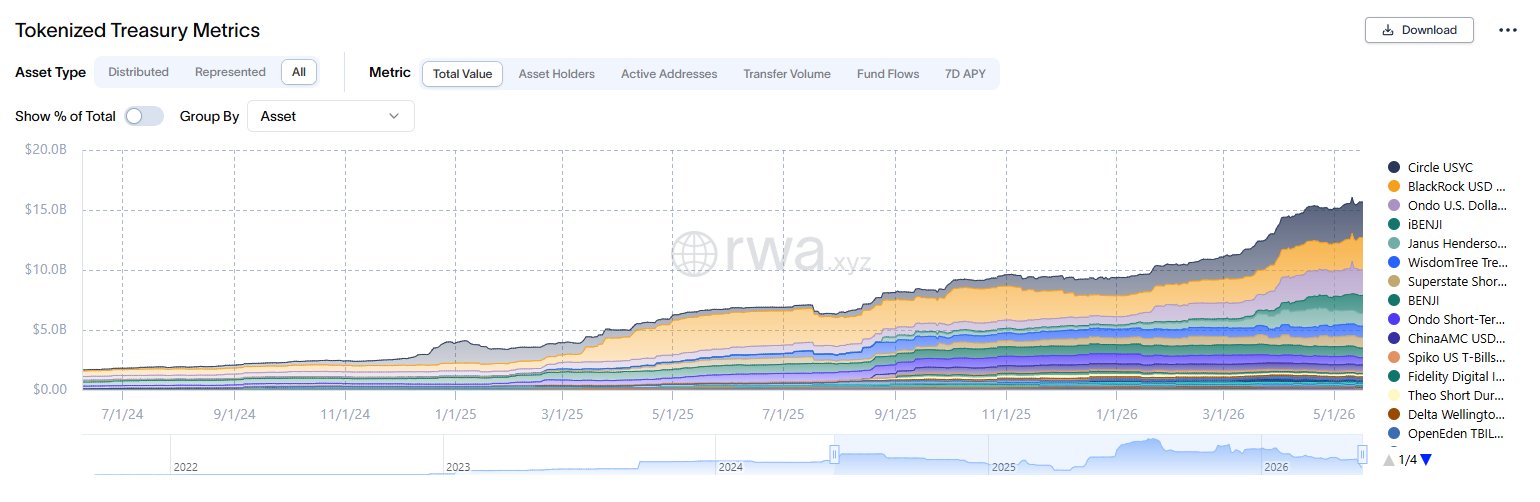Image resolution: width=1540 pixels, height=502 pixels.
Task: Switch metric to Asset Holders
Action: tap(556, 74)
